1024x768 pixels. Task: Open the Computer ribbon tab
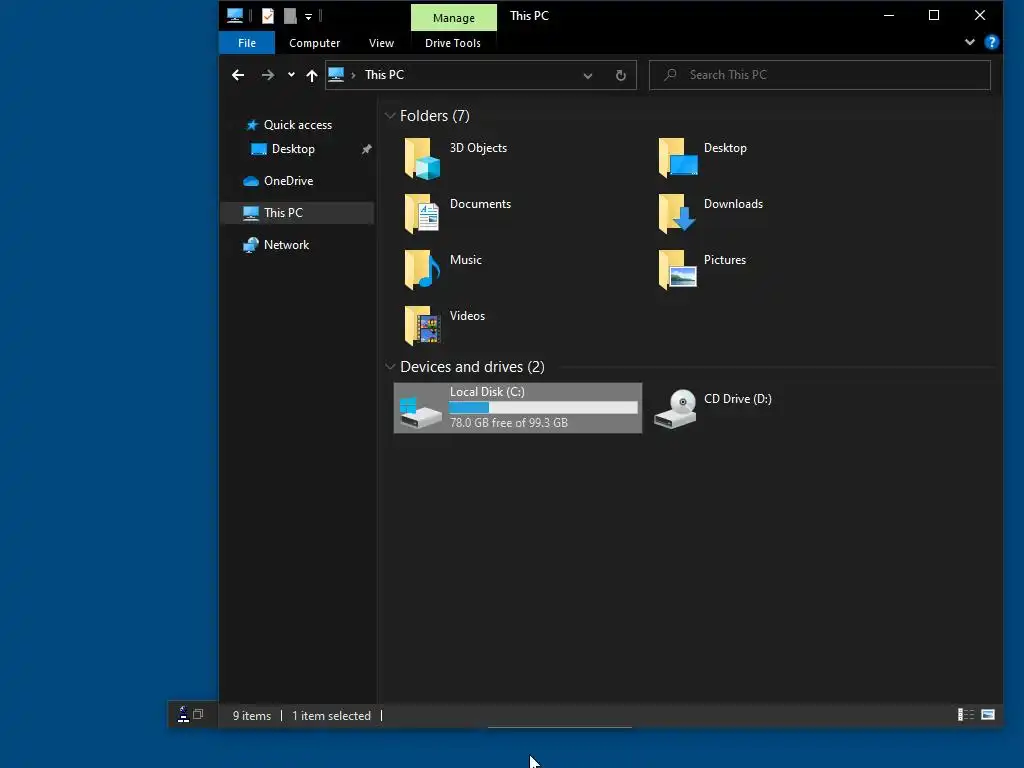click(315, 43)
